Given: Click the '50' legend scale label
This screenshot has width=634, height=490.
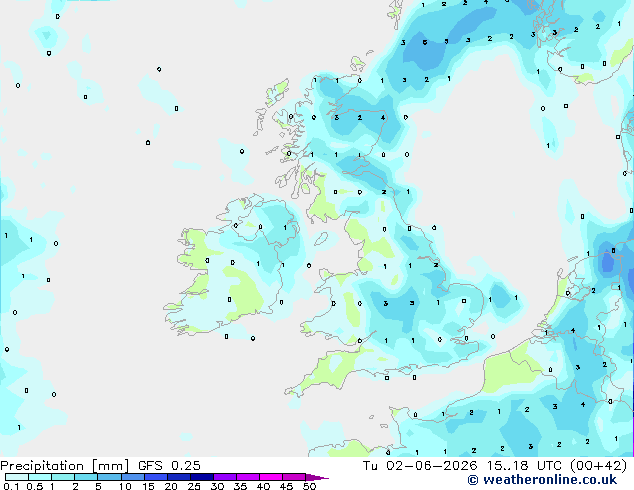Looking at the screenshot, I should [x=309, y=486].
